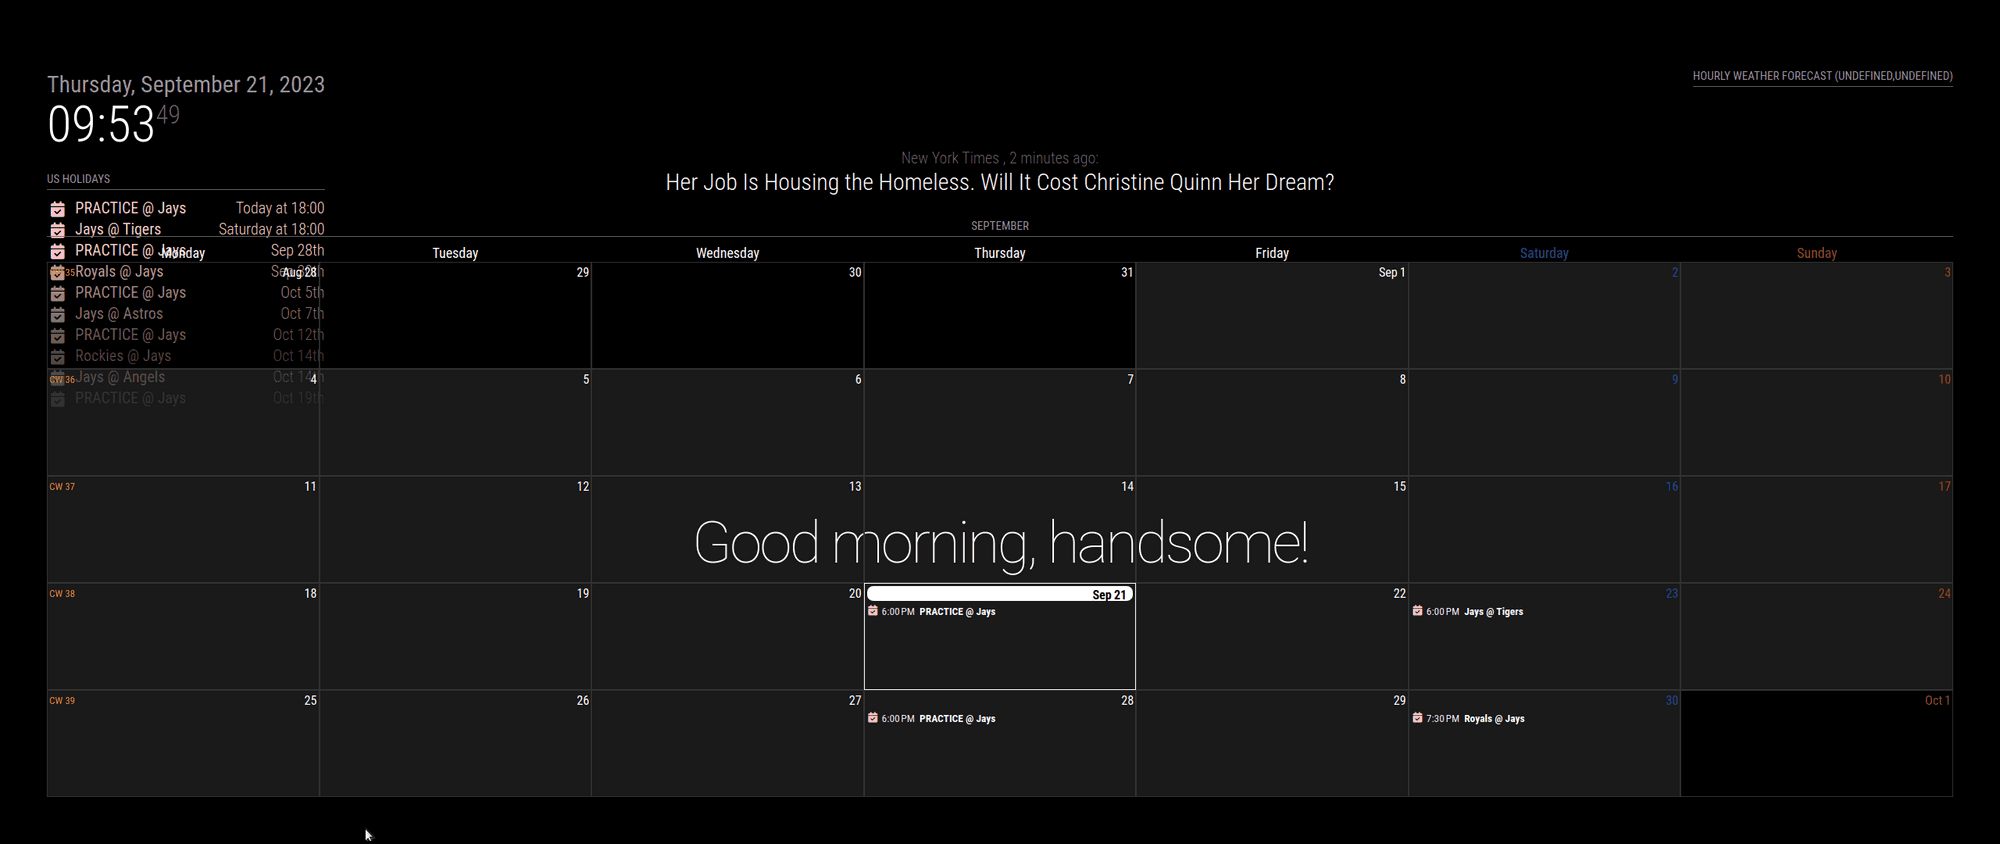
Task: Click event icon before 6:00 PM Jays @ Tigers
Action: click(1417, 611)
